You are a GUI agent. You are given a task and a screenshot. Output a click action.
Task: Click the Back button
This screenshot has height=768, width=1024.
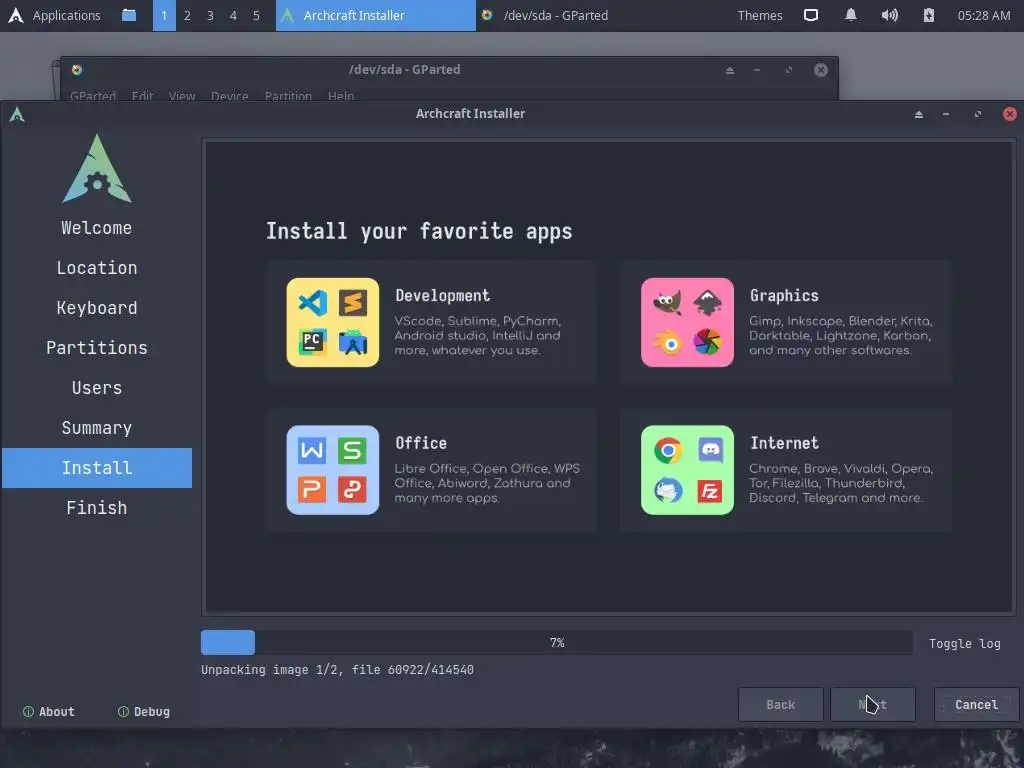pyautogui.click(x=780, y=705)
